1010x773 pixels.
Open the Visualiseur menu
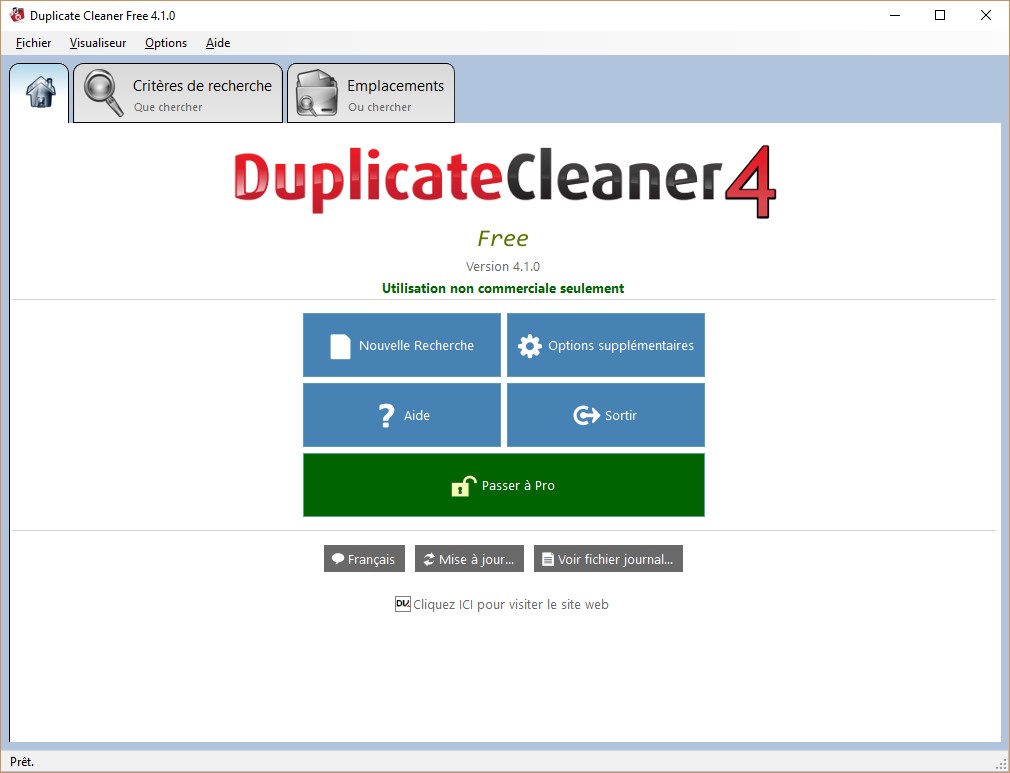[x=98, y=43]
